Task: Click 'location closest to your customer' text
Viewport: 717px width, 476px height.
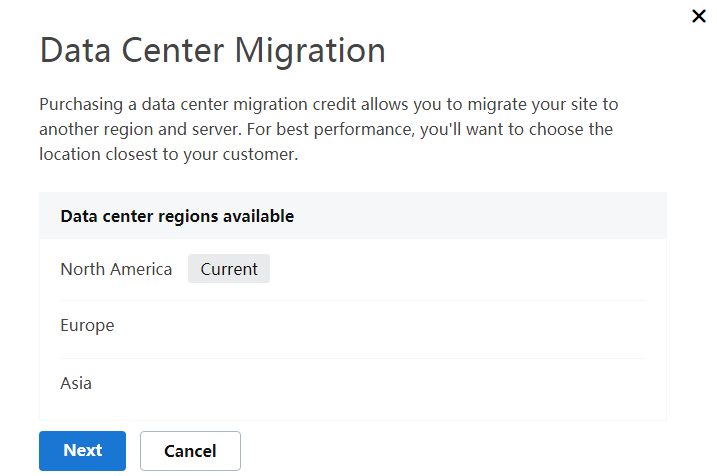Action: [168, 155]
